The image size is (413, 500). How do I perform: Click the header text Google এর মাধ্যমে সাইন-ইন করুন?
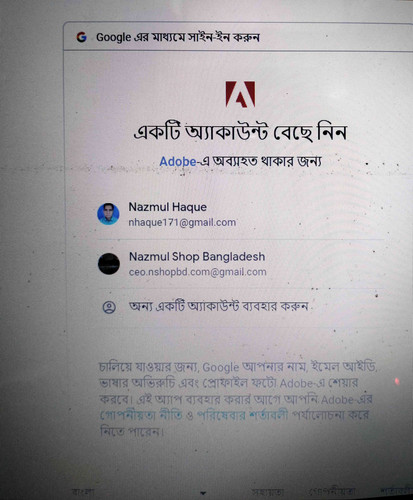click(x=178, y=37)
